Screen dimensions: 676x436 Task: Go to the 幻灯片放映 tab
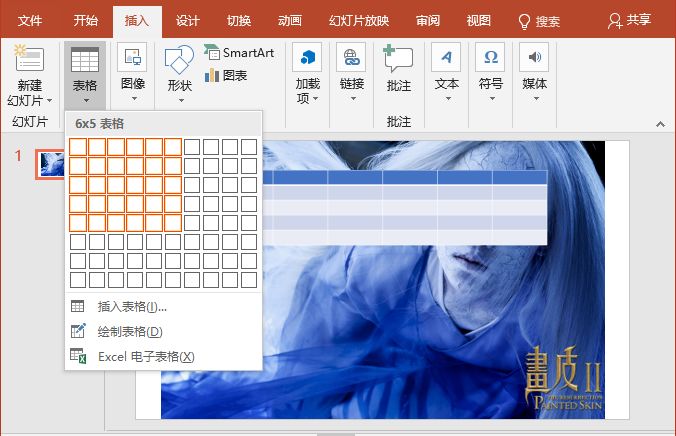pyautogui.click(x=359, y=20)
